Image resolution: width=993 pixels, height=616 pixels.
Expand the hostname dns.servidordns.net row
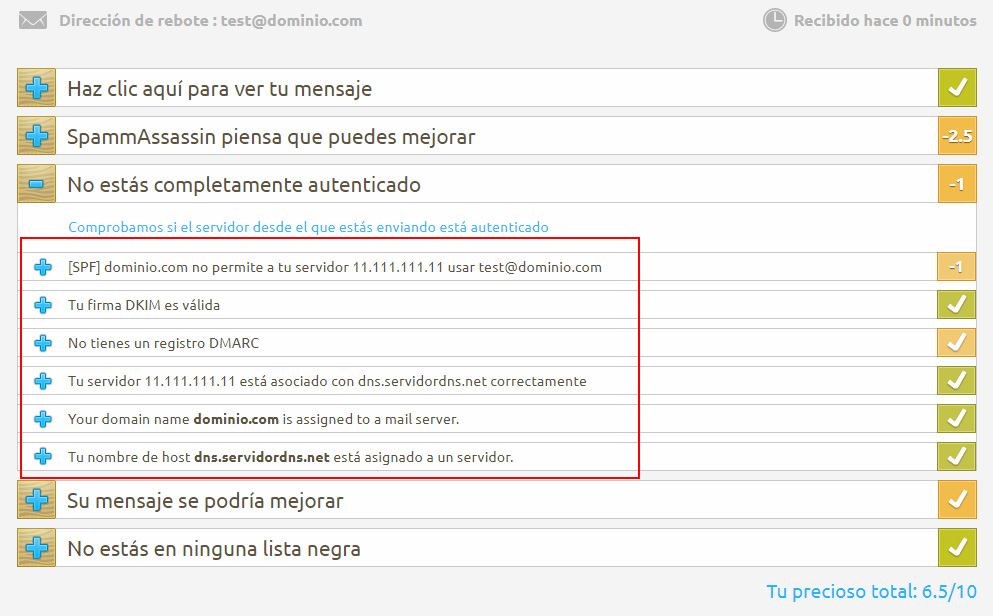(43, 457)
